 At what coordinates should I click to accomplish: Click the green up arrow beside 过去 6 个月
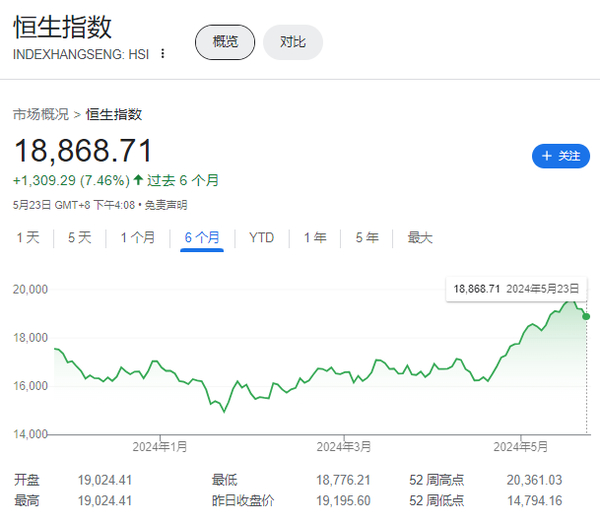point(138,179)
